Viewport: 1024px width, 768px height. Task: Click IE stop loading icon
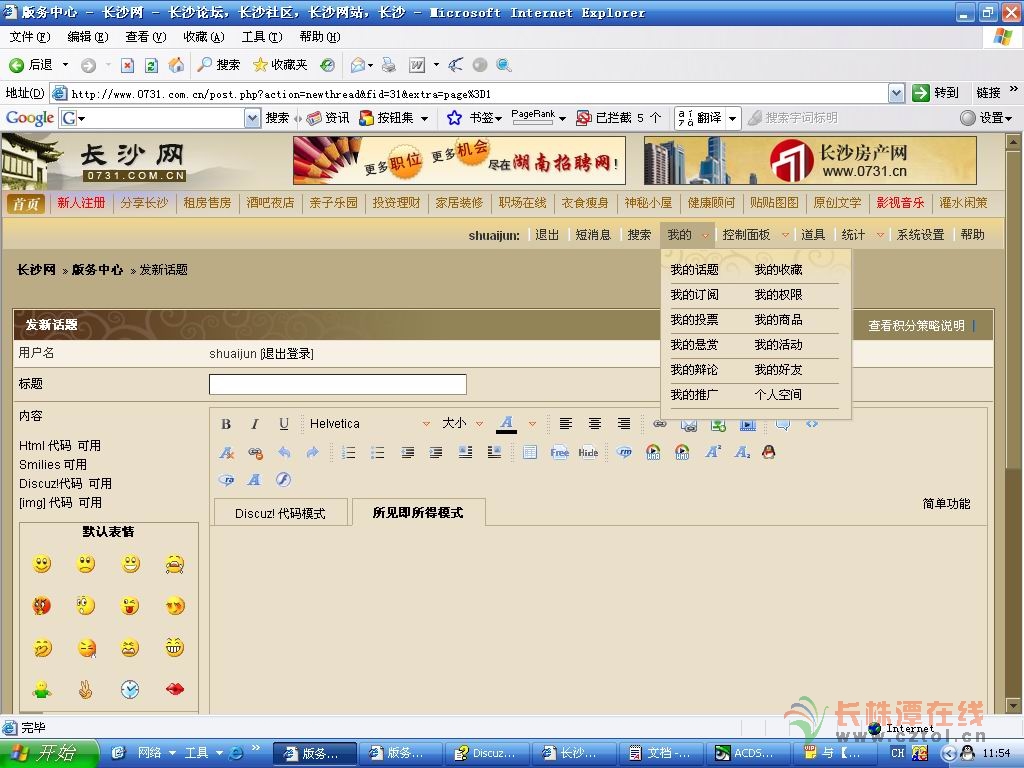click(127, 65)
